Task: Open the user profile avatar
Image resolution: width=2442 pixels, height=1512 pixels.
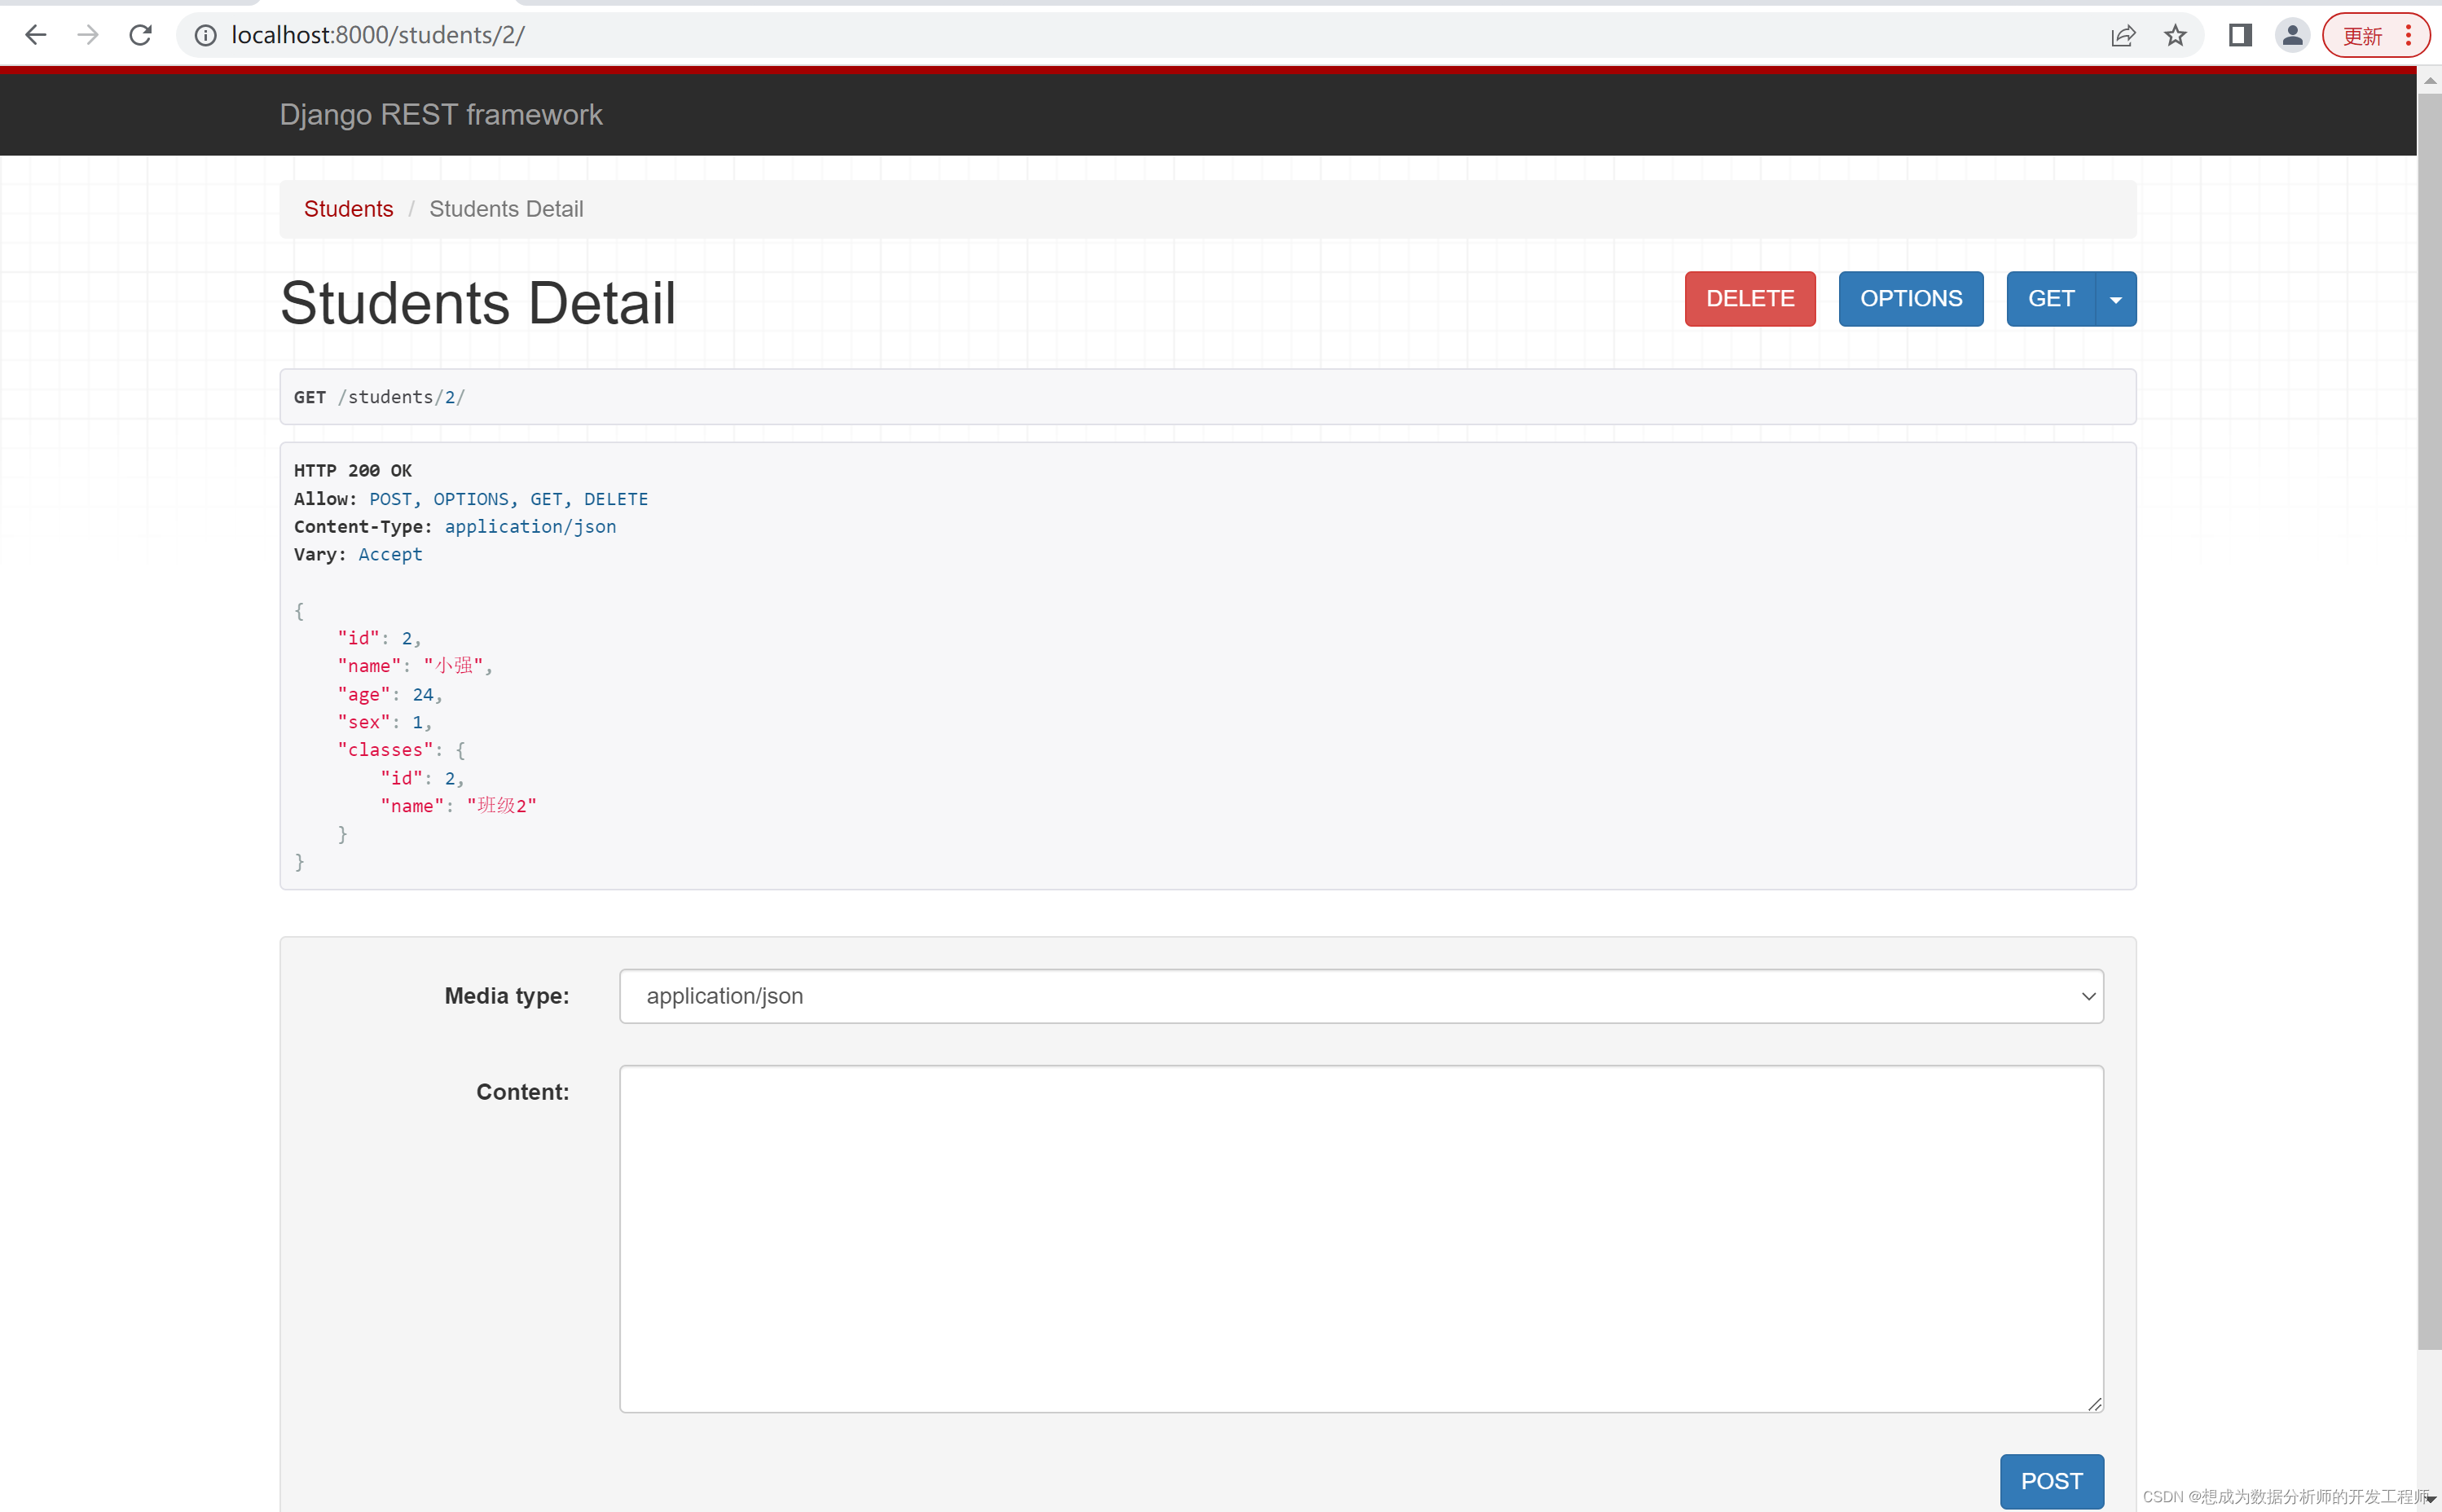Action: pos(2292,36)
